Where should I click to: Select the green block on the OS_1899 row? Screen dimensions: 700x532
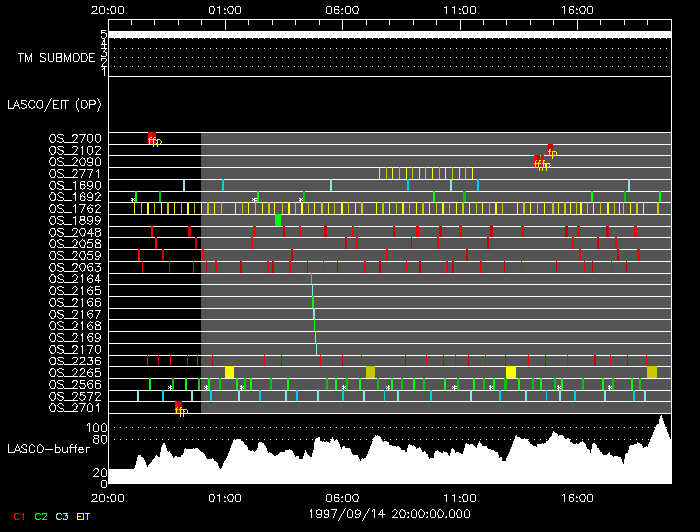pos(278,220)
